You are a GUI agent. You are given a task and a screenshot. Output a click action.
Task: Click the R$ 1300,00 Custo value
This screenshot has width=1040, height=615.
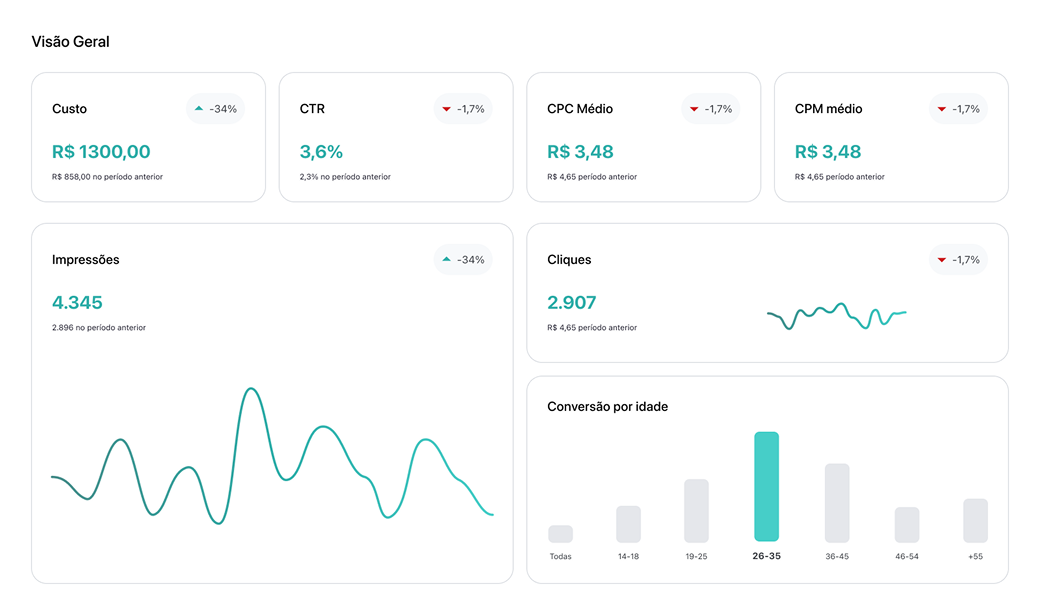pos(101,152)
